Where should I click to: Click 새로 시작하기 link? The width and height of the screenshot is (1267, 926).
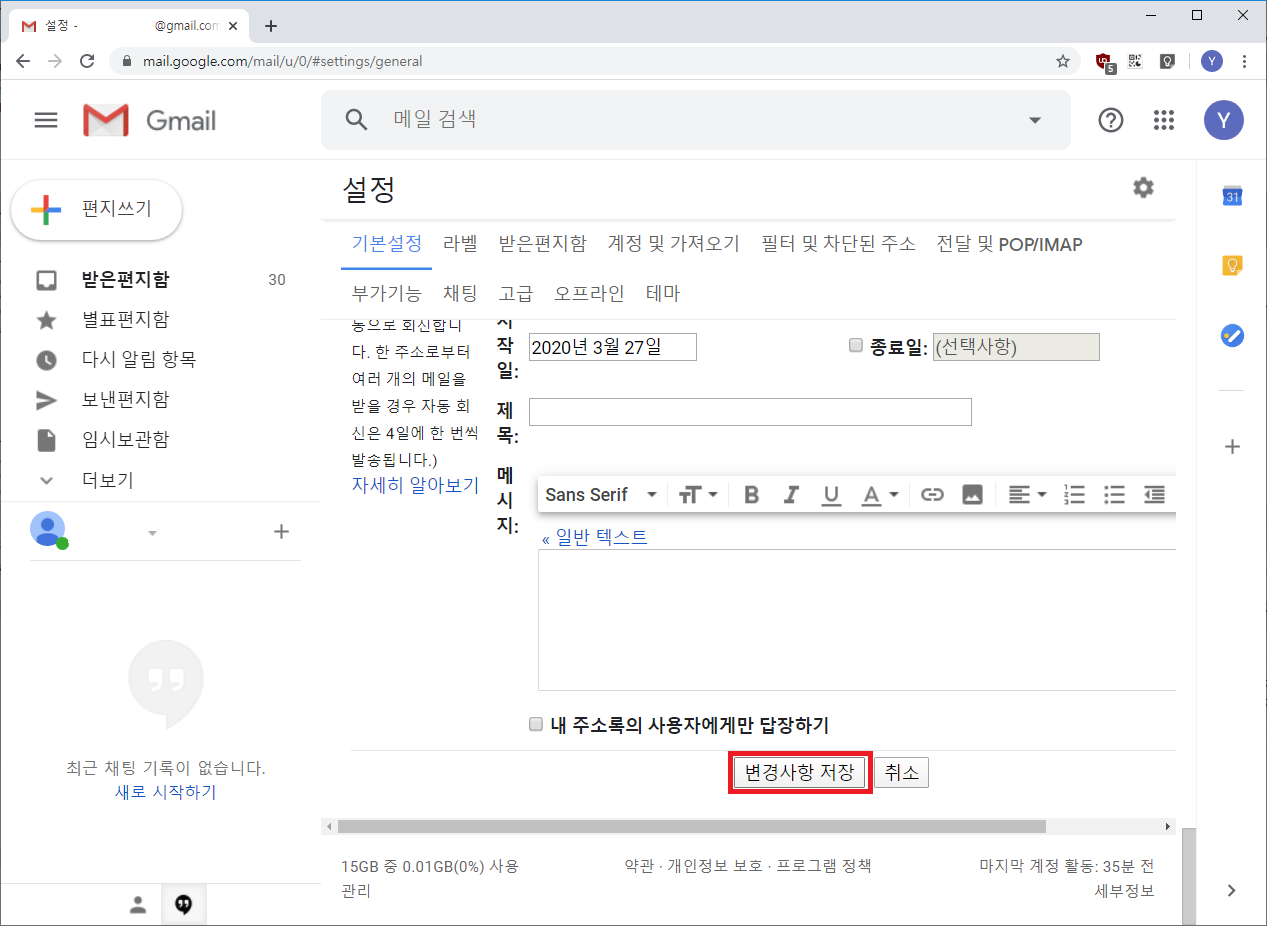165,792
